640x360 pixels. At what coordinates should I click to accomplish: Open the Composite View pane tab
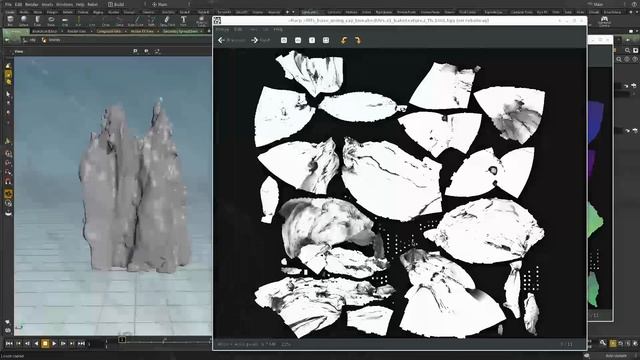point(109,31)
